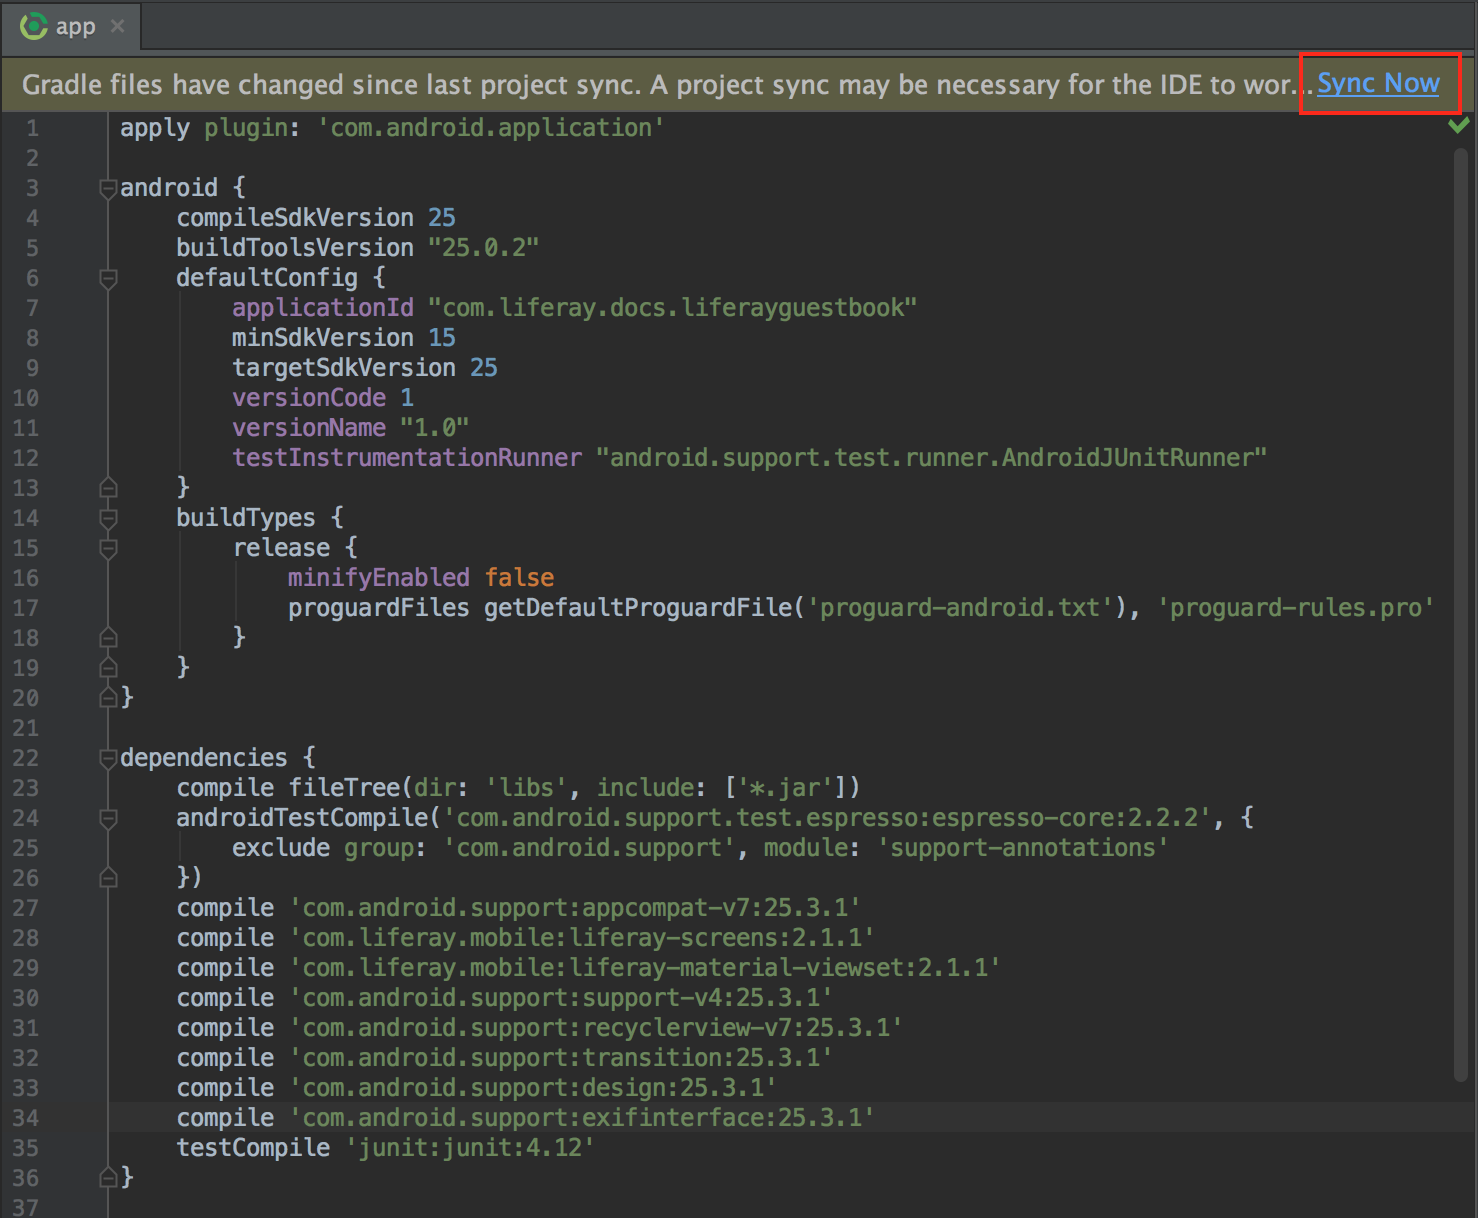1478x1218 pixels.
Task: Click the versionCode keyword
Action: (x=309, y=398)
